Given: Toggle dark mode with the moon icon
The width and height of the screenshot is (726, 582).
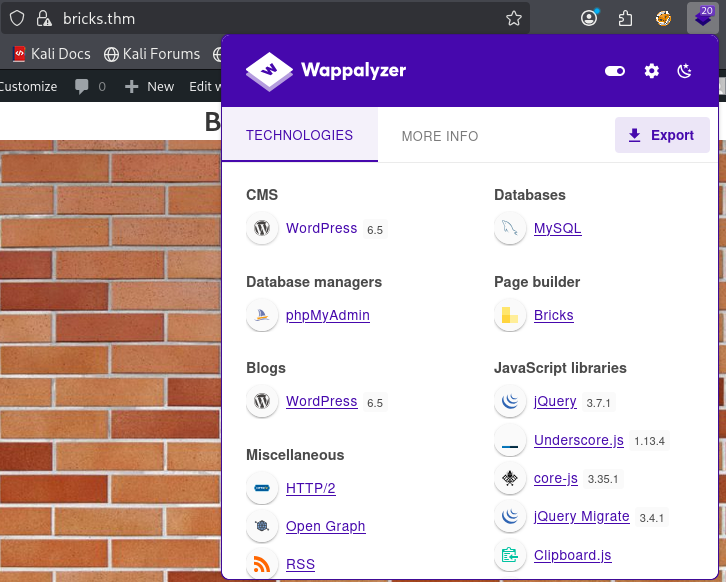Looking at the screenshot, I should 685,70.
